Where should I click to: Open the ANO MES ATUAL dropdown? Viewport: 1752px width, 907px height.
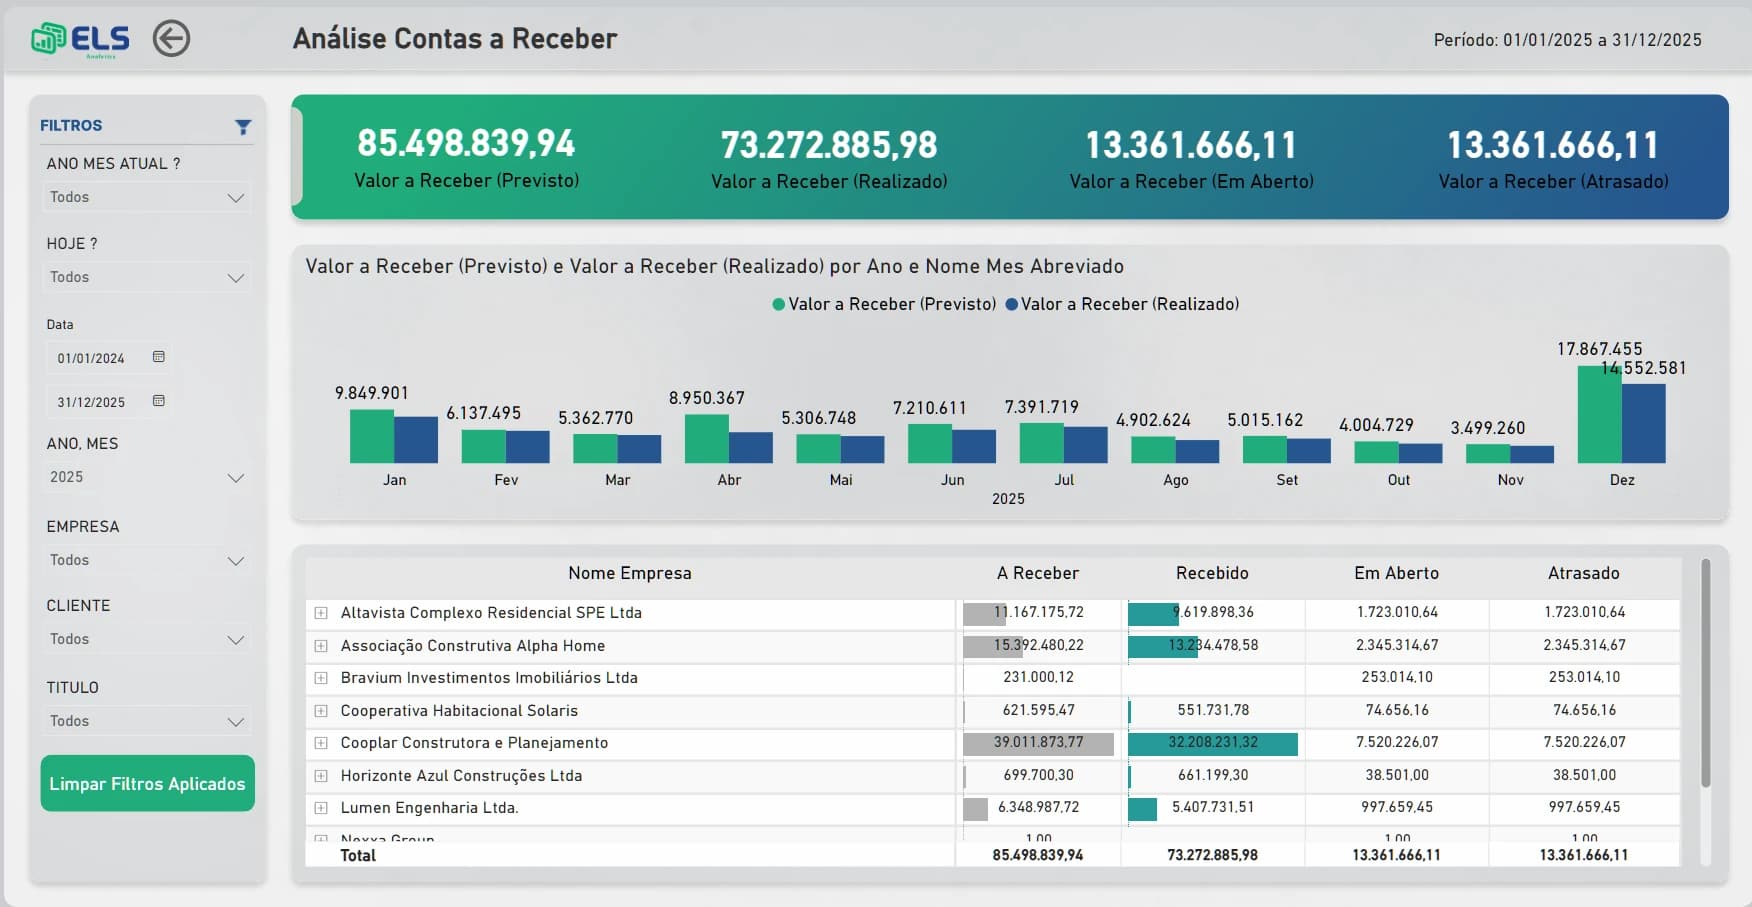pyautogui.click(x=147, y=197)
